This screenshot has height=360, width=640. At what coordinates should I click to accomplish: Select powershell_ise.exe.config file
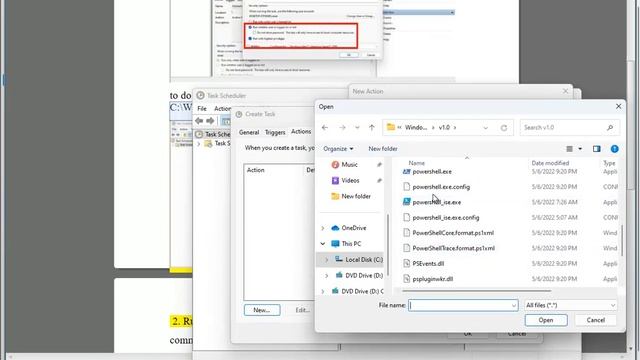[x=446, y=218]
